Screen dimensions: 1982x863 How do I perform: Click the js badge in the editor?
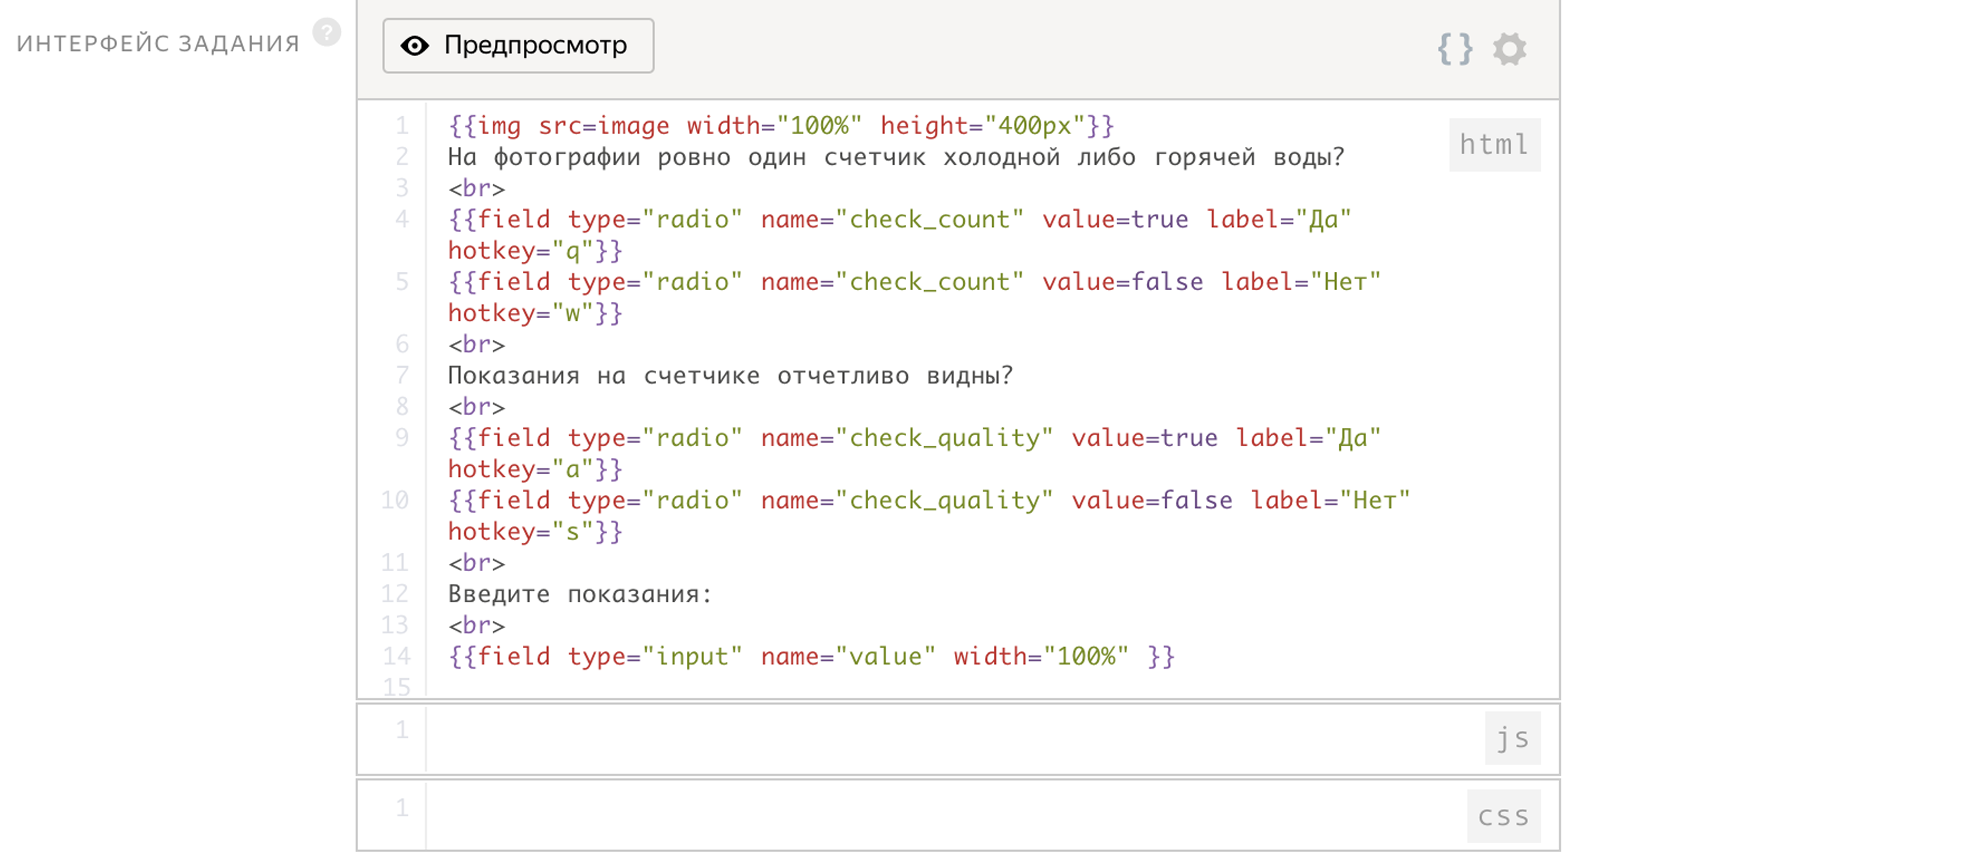(x=1512, y=738)
